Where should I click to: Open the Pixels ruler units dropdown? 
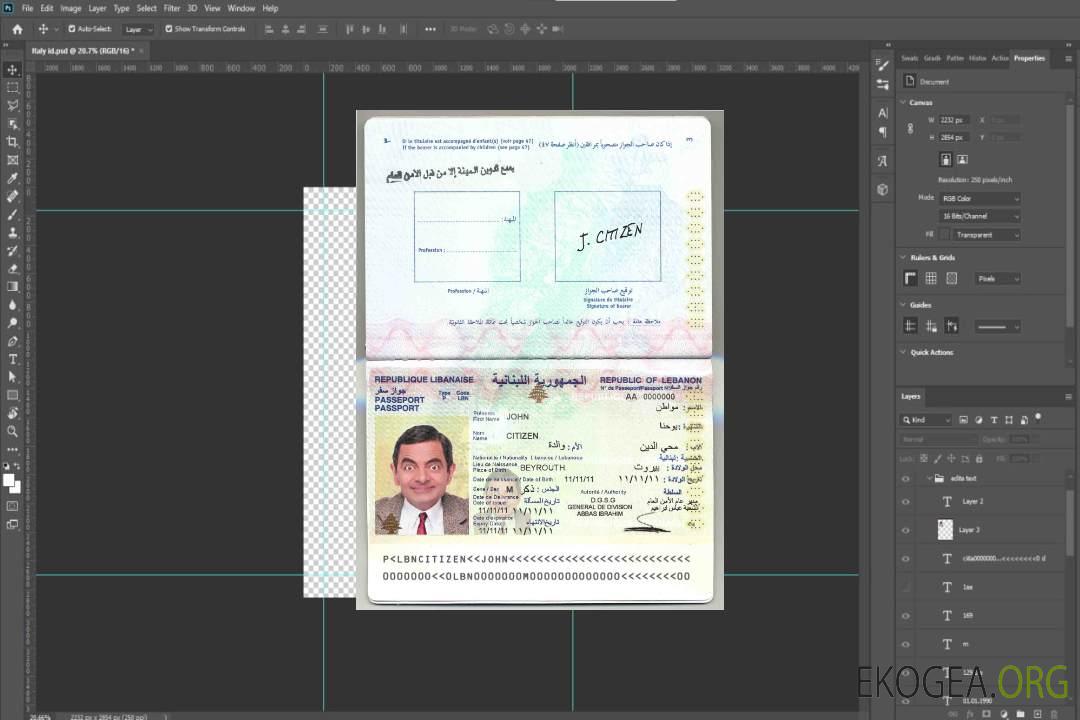[x=998, y=278]
